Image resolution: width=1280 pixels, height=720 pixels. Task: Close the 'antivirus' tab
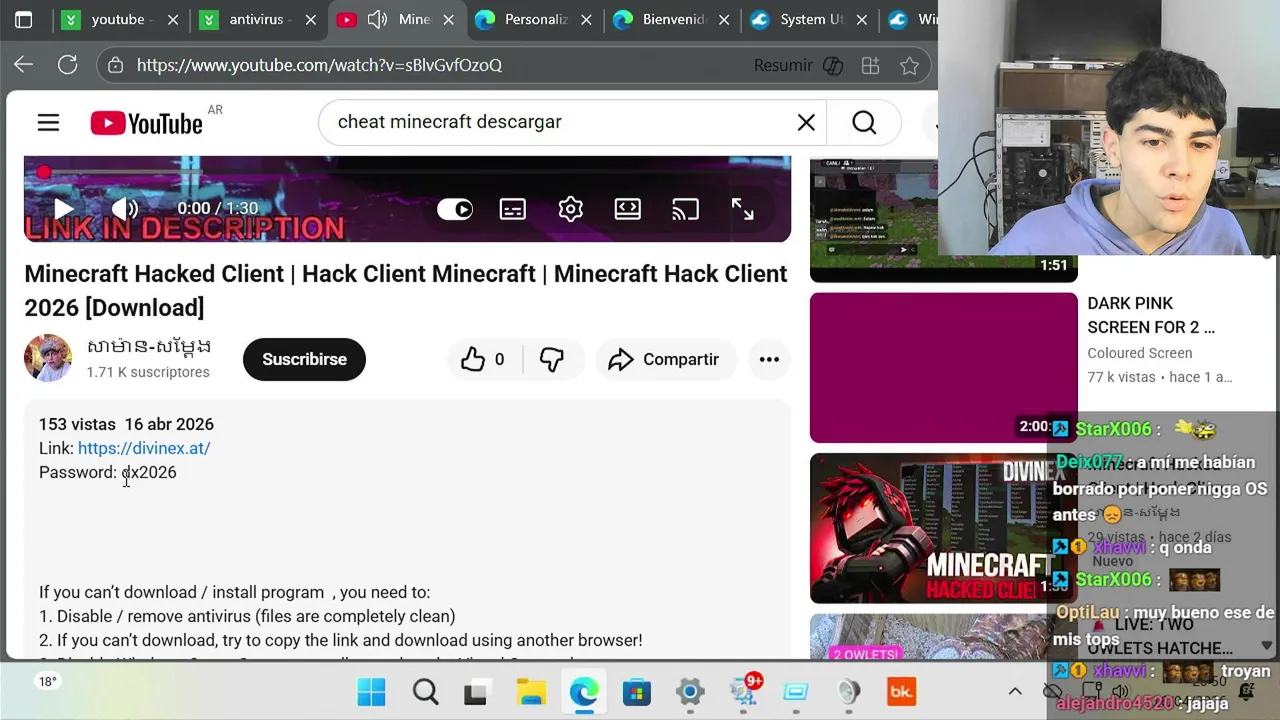[311, 19]
